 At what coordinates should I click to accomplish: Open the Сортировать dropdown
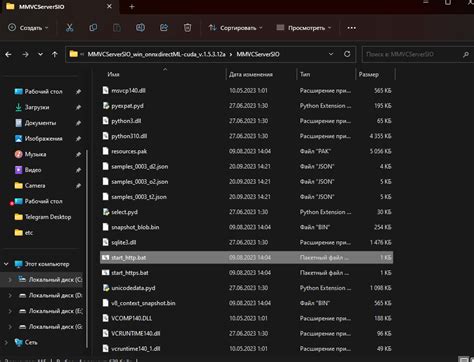click(x=235, y=28)
